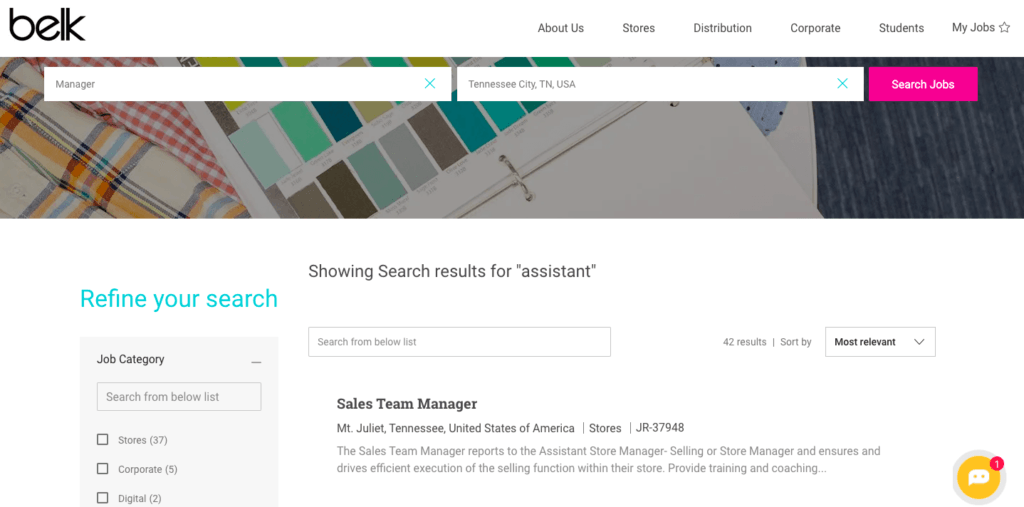Open the Sales Team Manager job
The width and height of the screenshot is (1024, 507).
coord(406,404)
